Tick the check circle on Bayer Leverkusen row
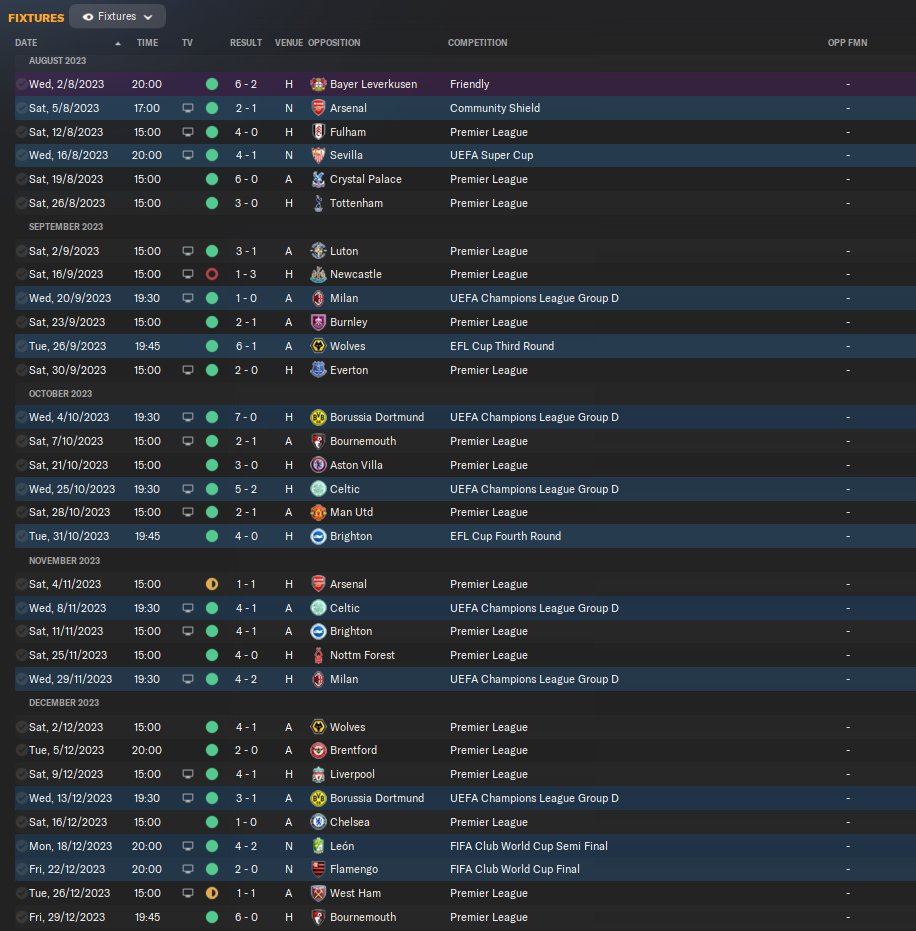Image resolution: width=916 pixels, height=931 pixels. pos(21,84)
